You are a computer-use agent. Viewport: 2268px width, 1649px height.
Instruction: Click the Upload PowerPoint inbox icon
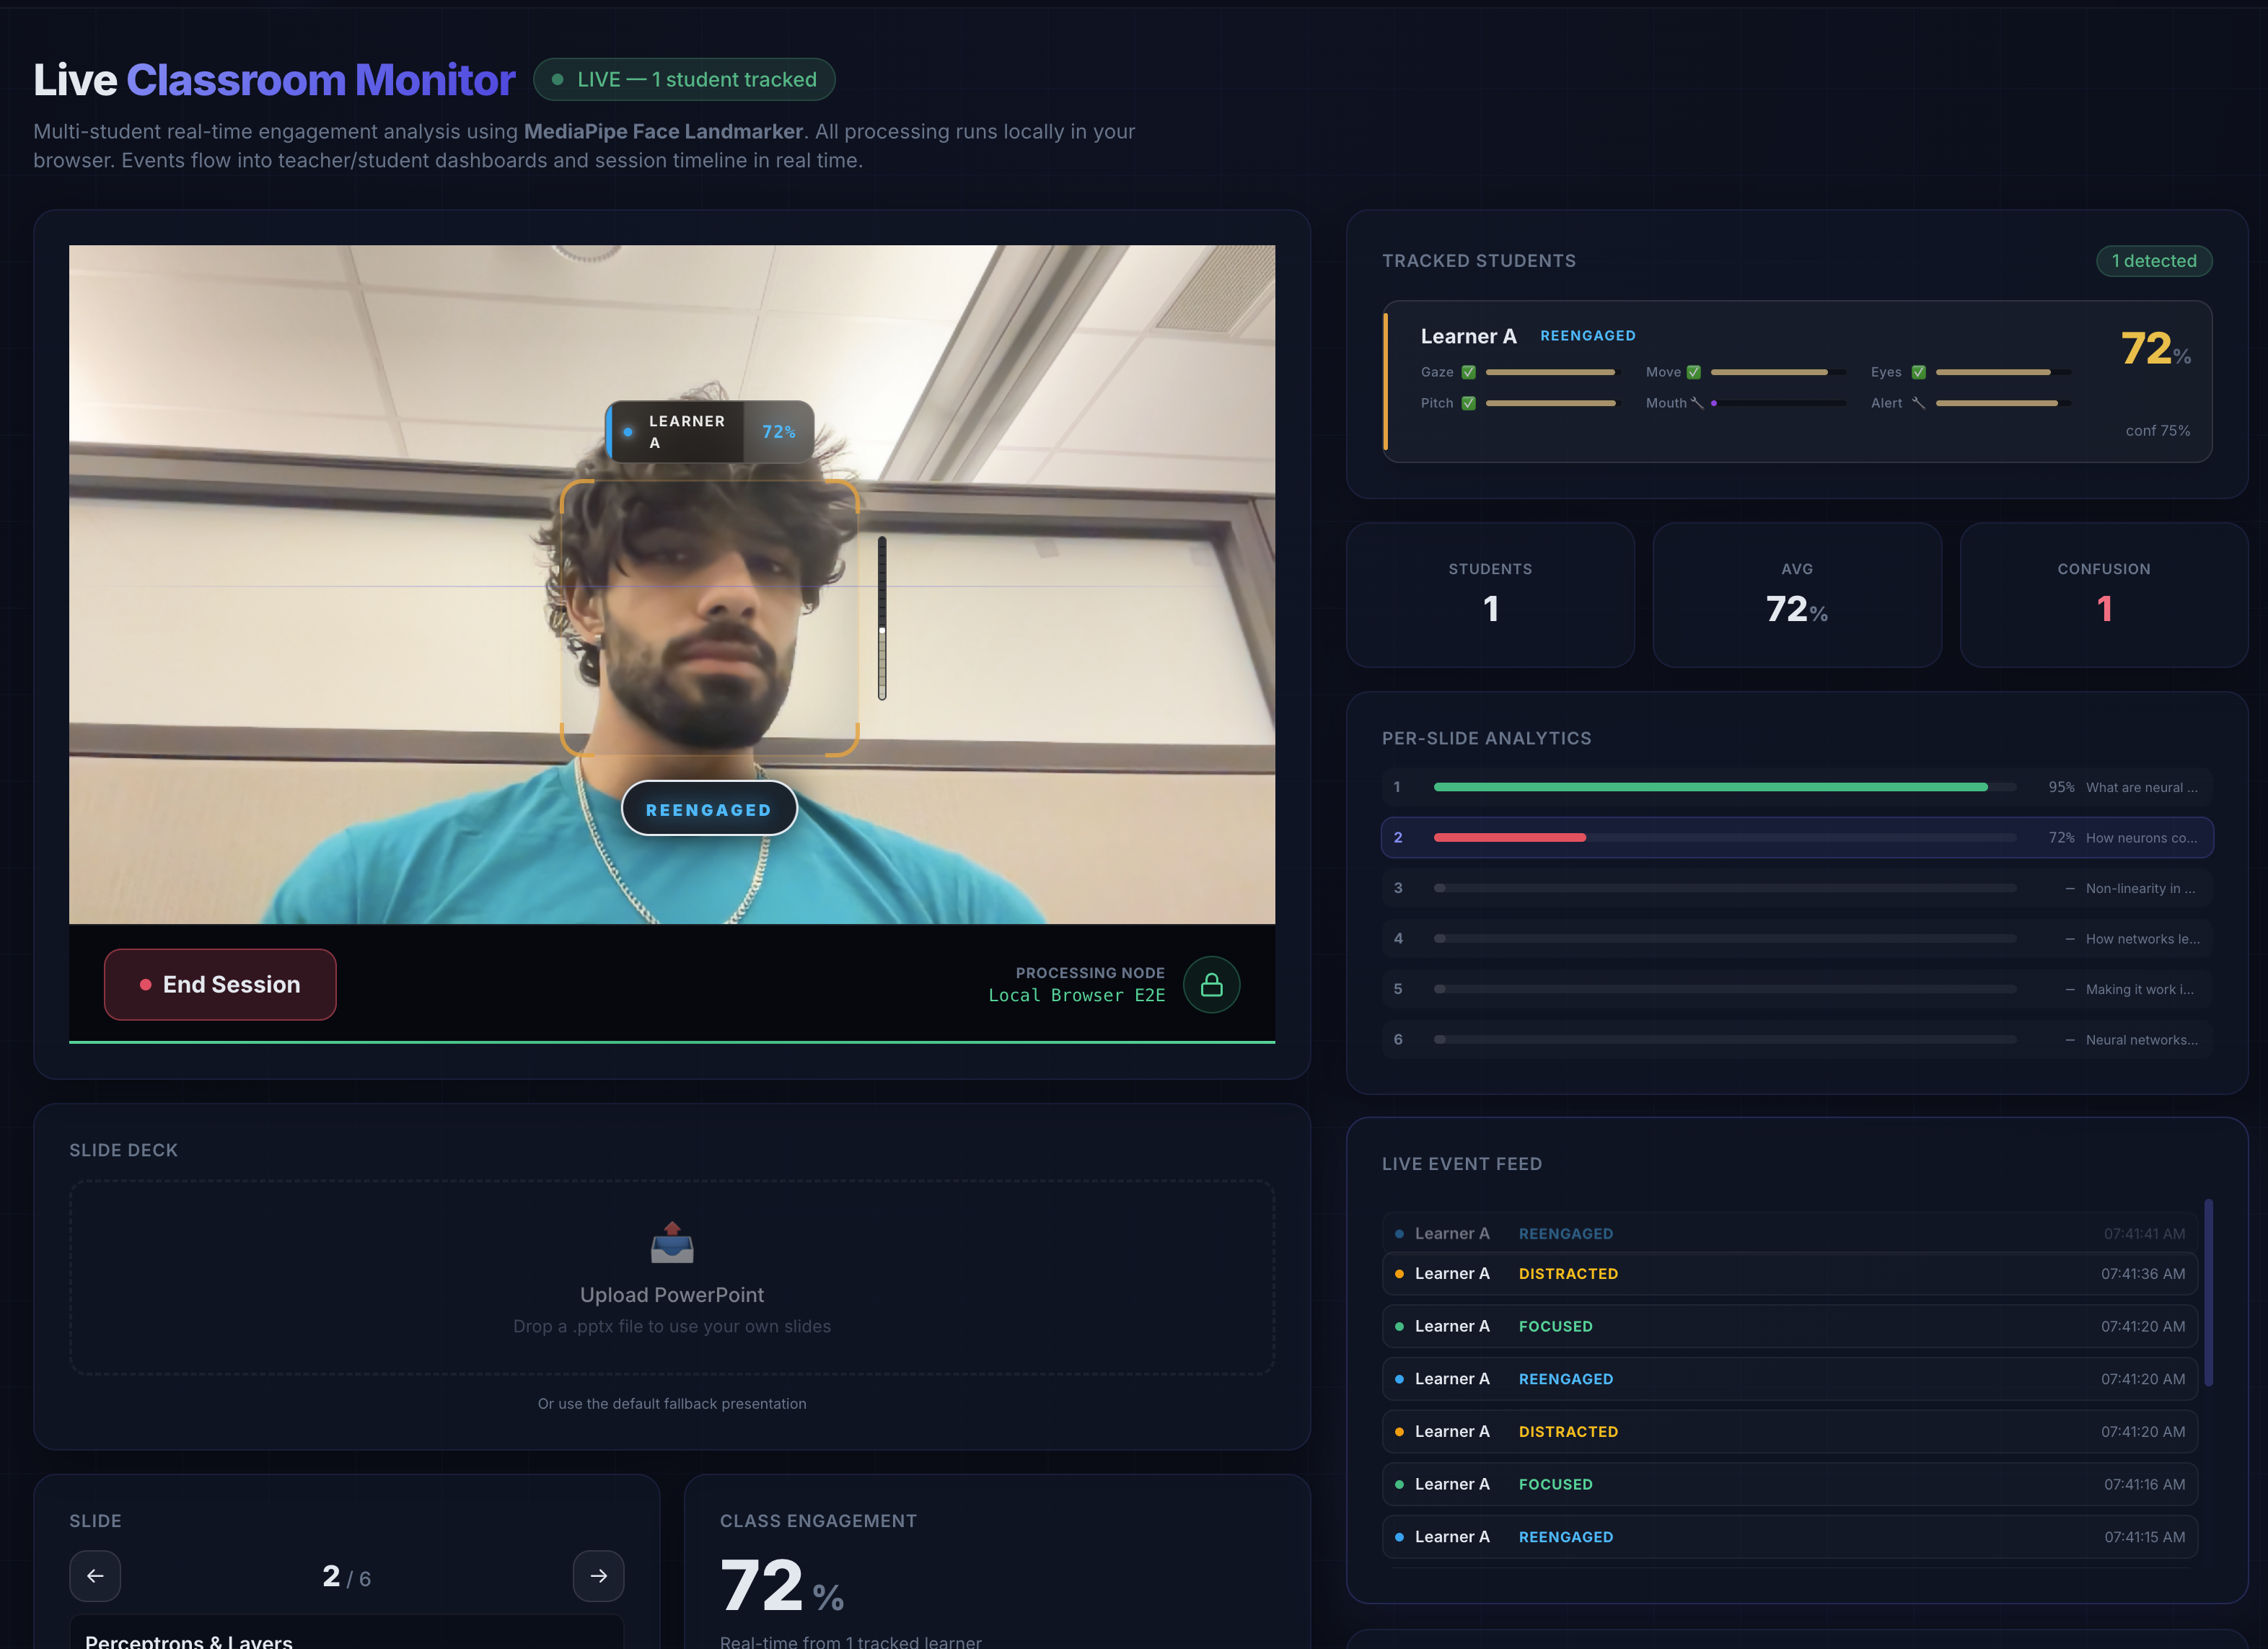672,1243
